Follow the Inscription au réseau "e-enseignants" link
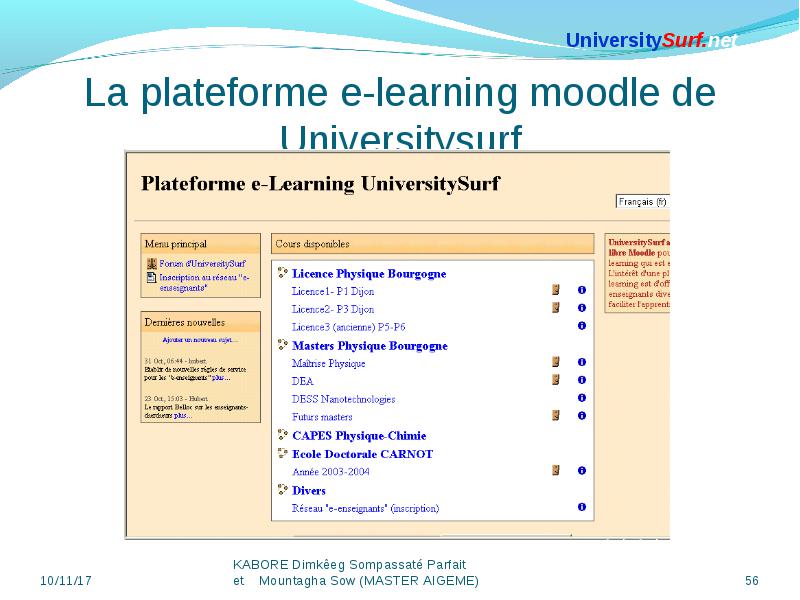This screenshot has height=600, width=800. click(x=204, y=283)
